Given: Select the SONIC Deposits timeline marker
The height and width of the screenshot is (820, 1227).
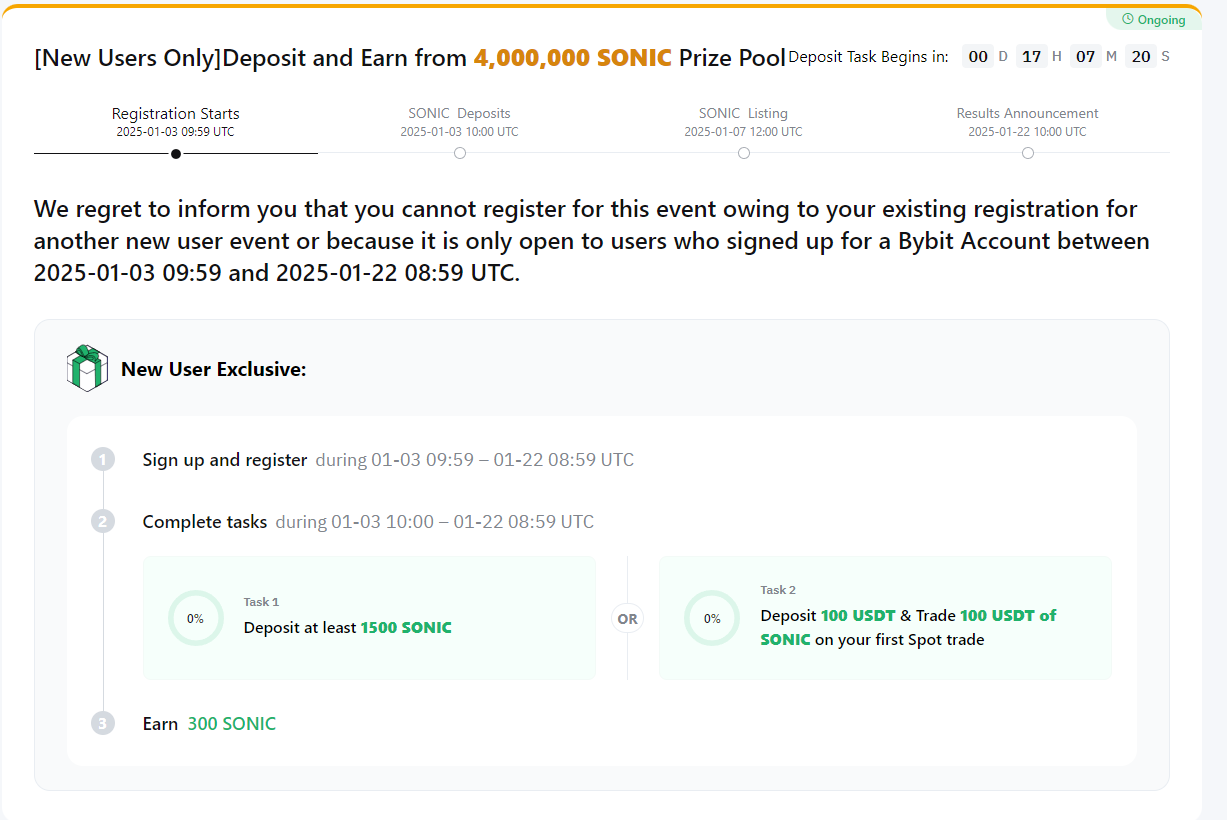Looking at the screenshot, I should pyautogui.click(x=460, y=153).
